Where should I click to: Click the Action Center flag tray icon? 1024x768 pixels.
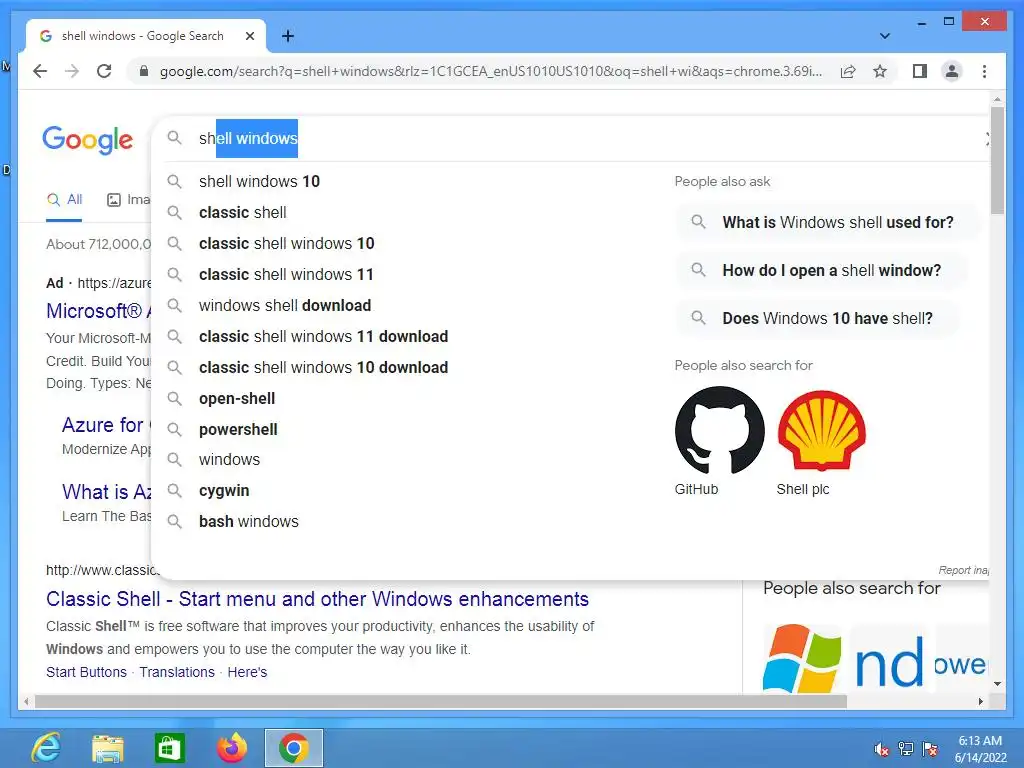click(x=930, y=749)
